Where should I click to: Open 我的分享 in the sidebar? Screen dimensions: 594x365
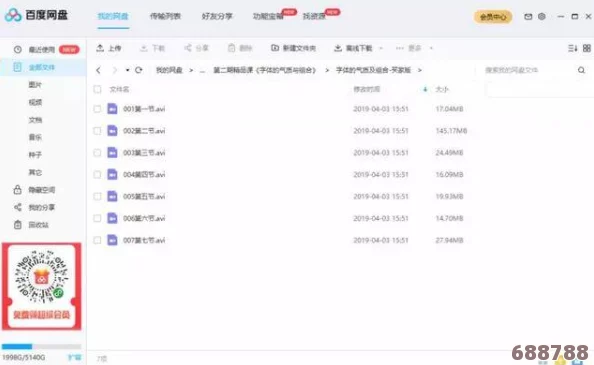click(34, 207)
